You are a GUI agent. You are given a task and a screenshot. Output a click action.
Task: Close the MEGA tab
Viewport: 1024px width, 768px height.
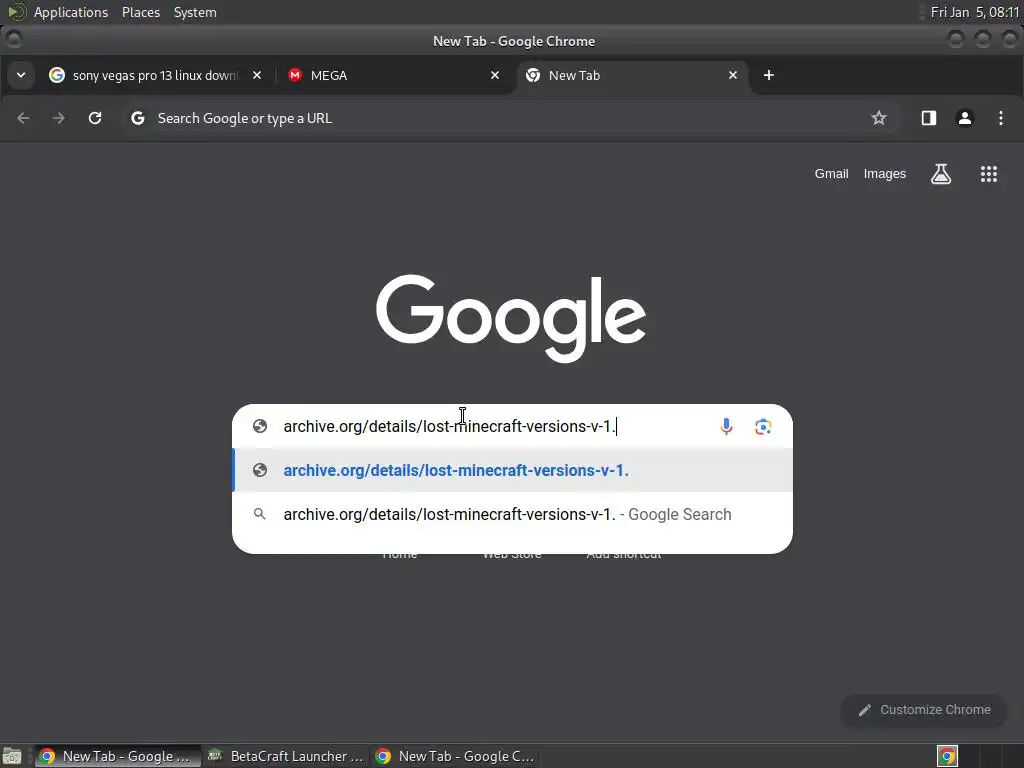coord(494,75)
